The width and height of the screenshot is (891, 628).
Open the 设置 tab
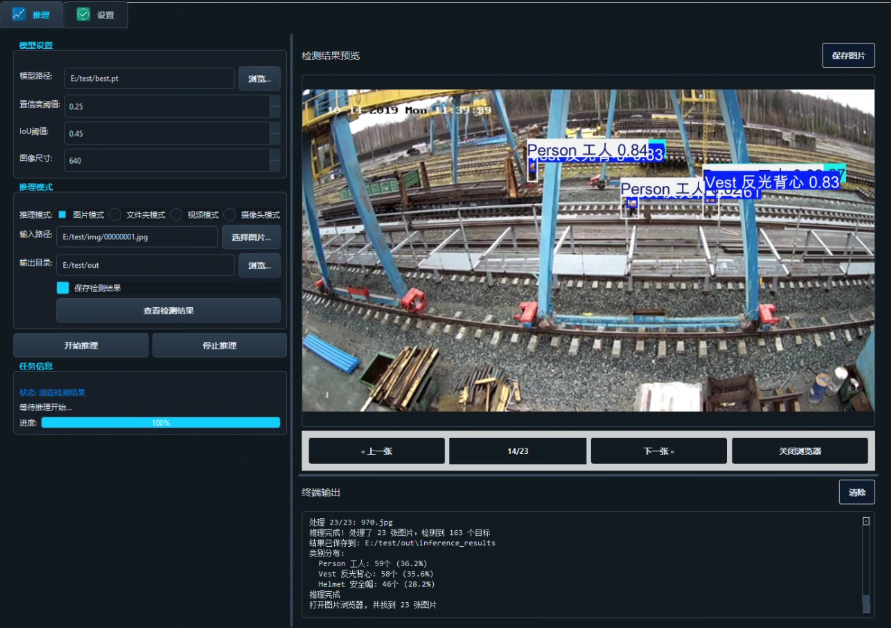pyautogui.click(x=95, y=15)
